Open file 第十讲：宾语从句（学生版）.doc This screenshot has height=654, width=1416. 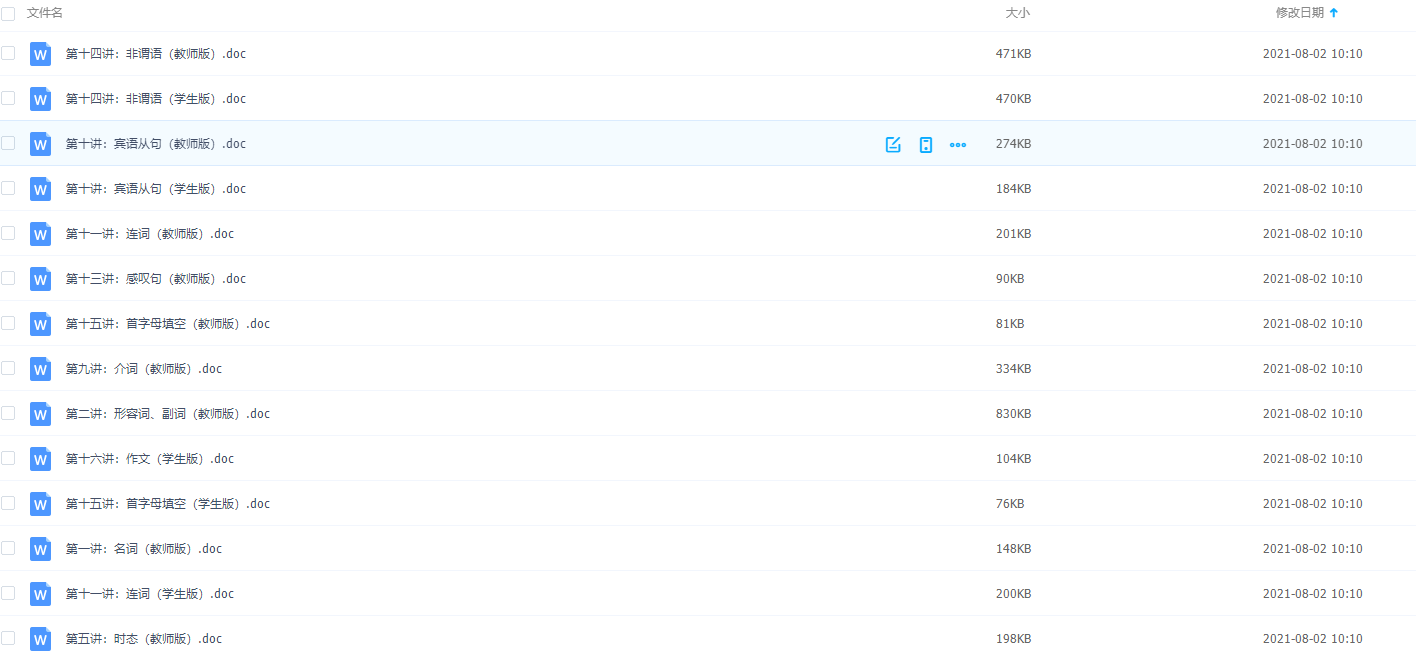(x=155, y=189)
